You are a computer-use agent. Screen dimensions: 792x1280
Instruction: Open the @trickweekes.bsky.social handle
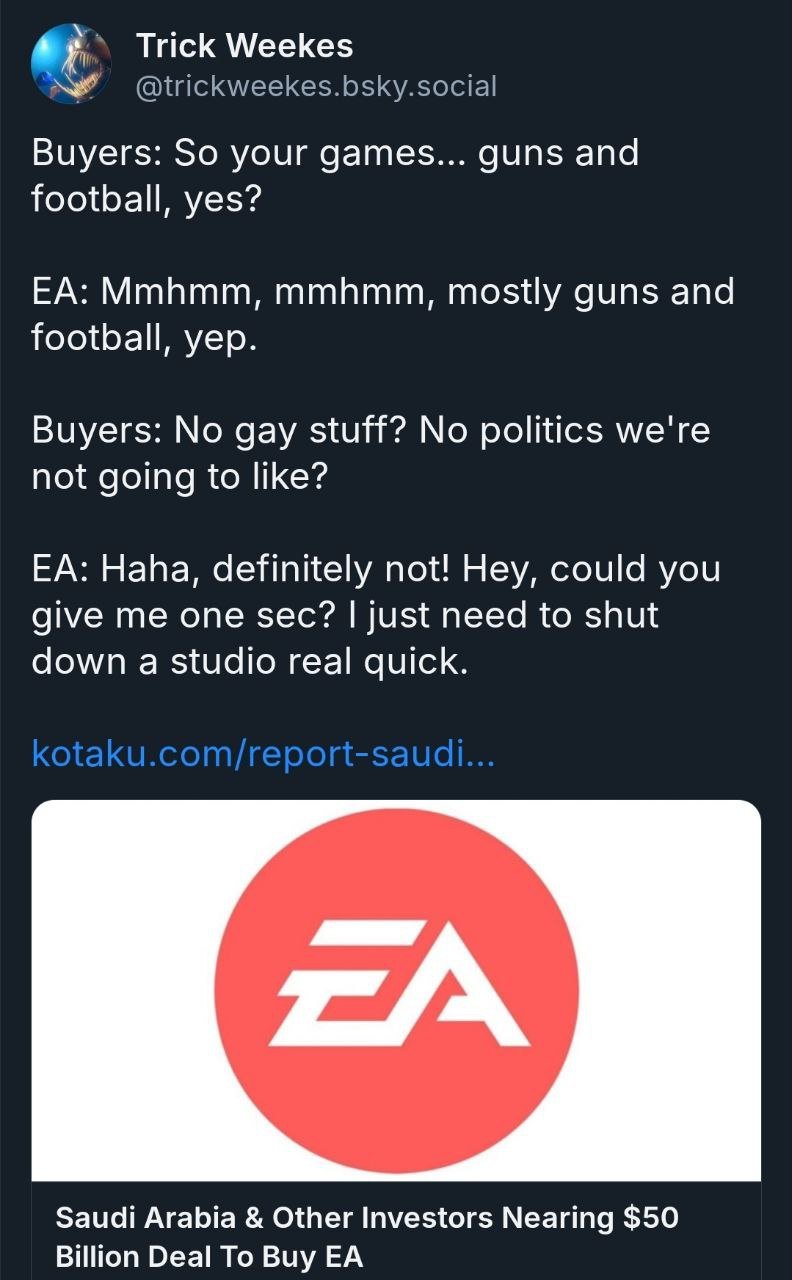316,86
